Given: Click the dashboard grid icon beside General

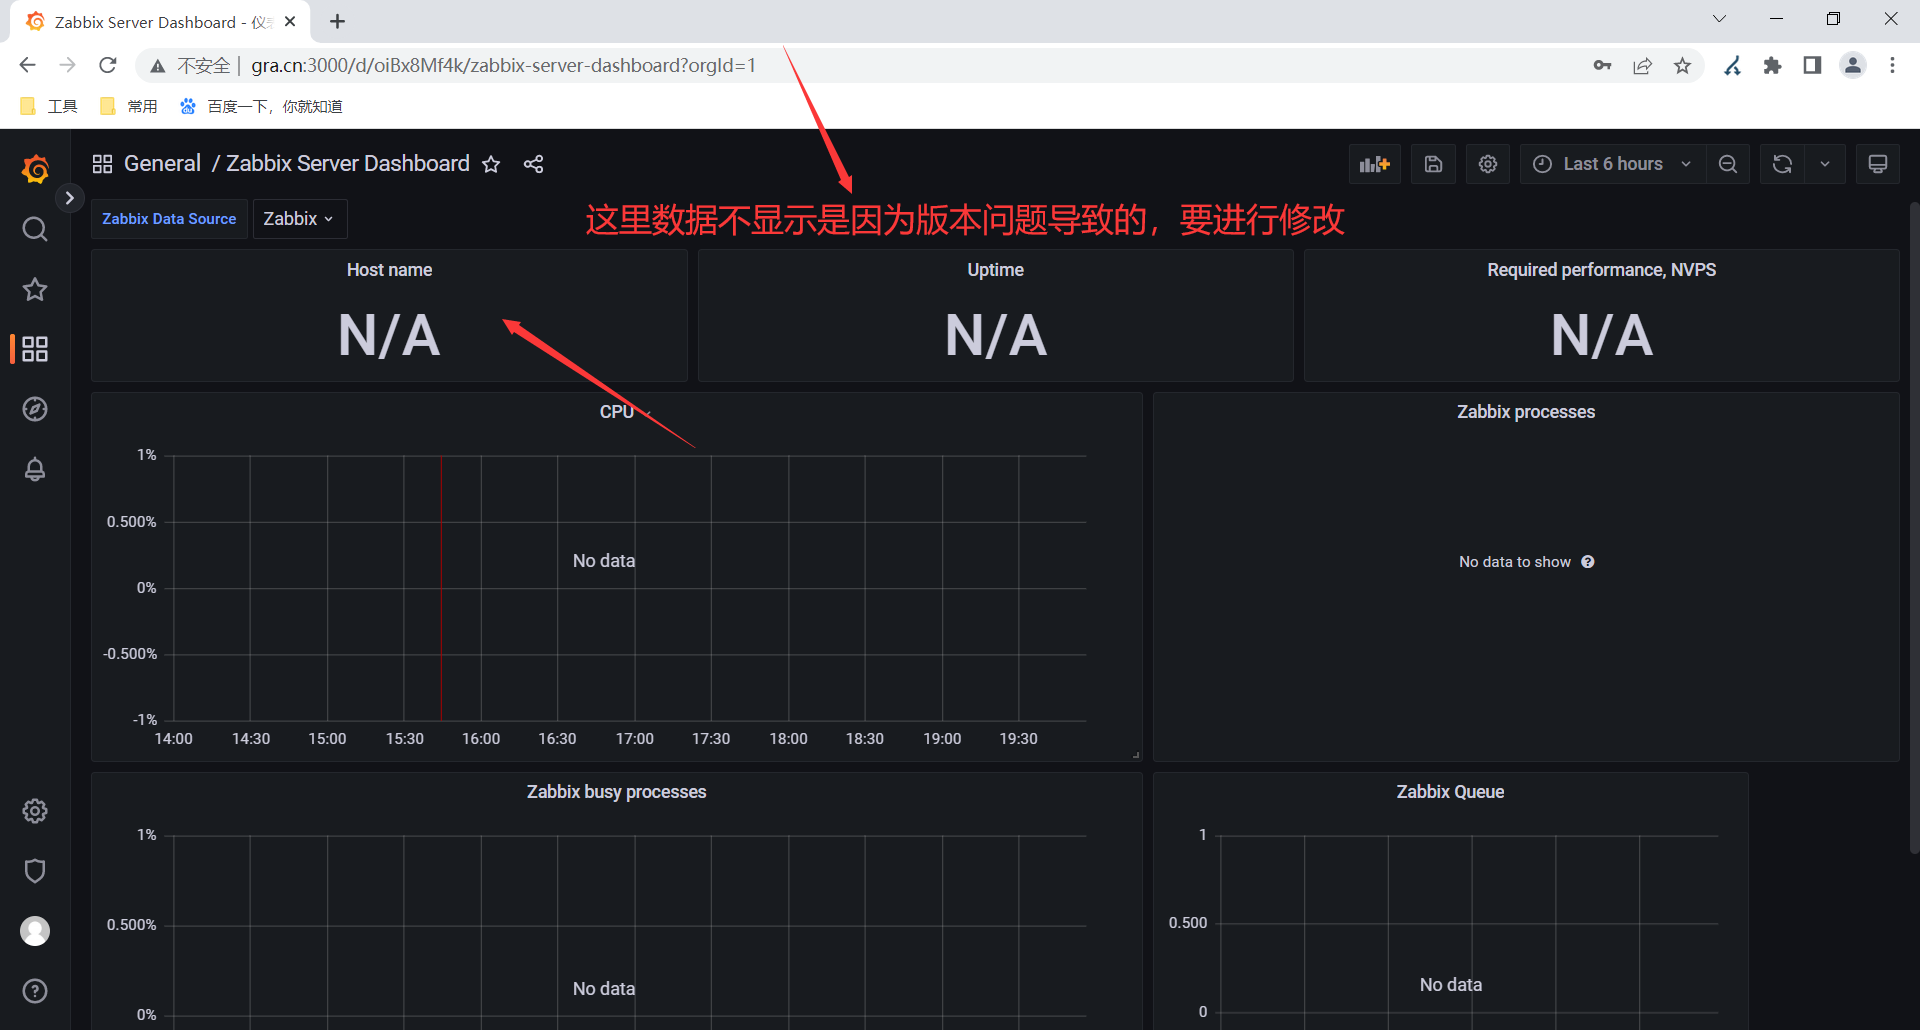Looking at the screenshot, I should 102,164.
